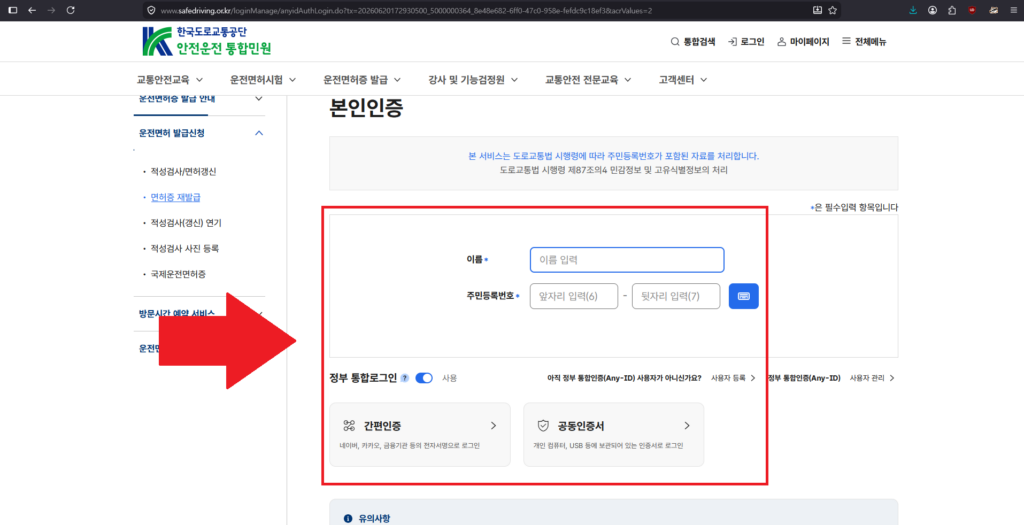
Task: Open 적성검사 사진 등록 in sidebar
Action: point(184,249)
